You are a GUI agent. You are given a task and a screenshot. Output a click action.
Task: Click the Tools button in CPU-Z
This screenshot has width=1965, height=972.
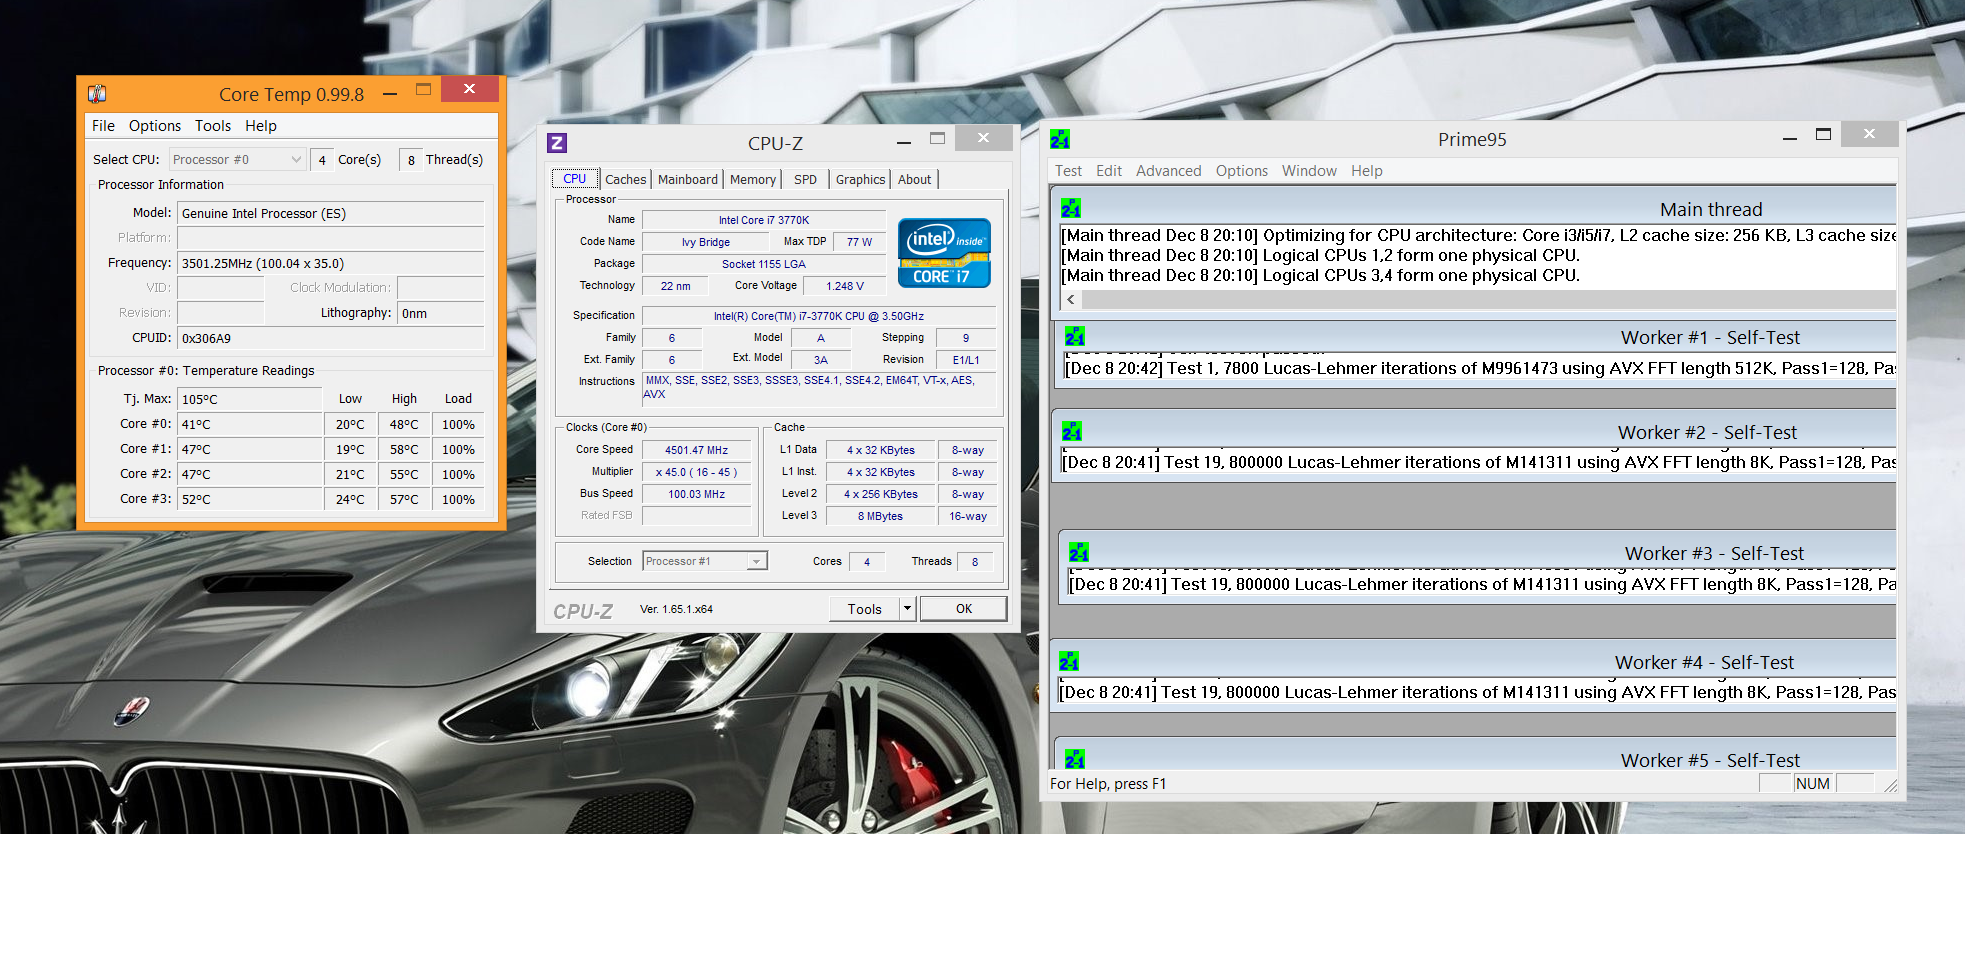[x=865, y=608]
